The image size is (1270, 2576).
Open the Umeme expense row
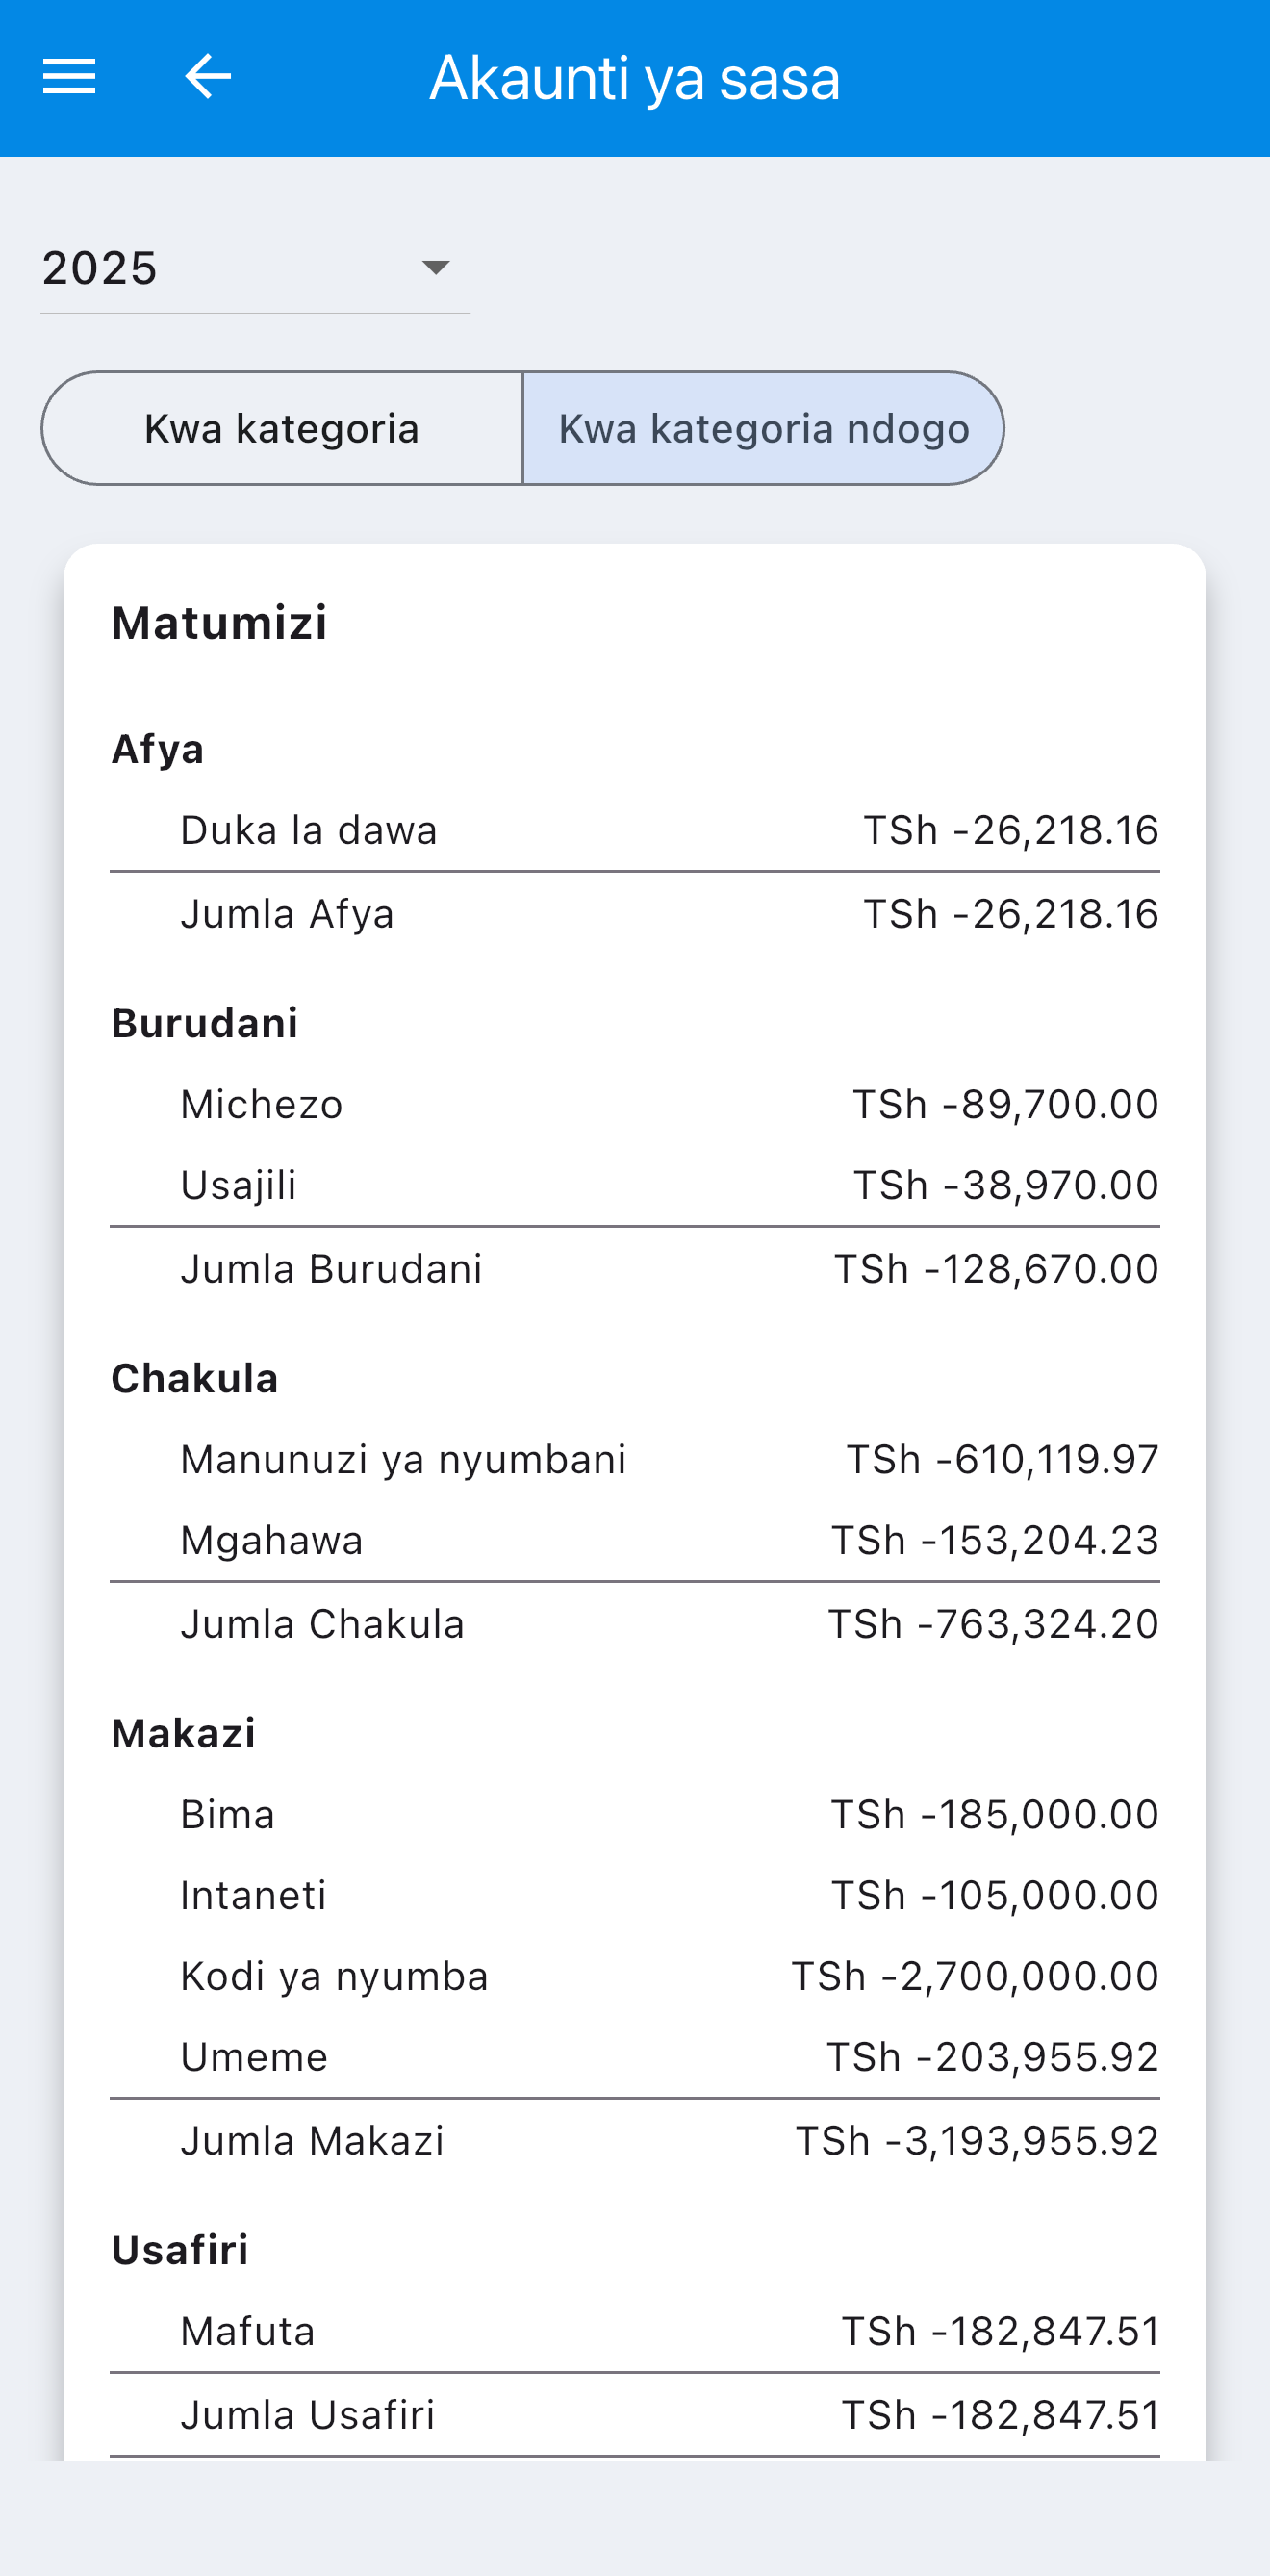(635, 2057)
